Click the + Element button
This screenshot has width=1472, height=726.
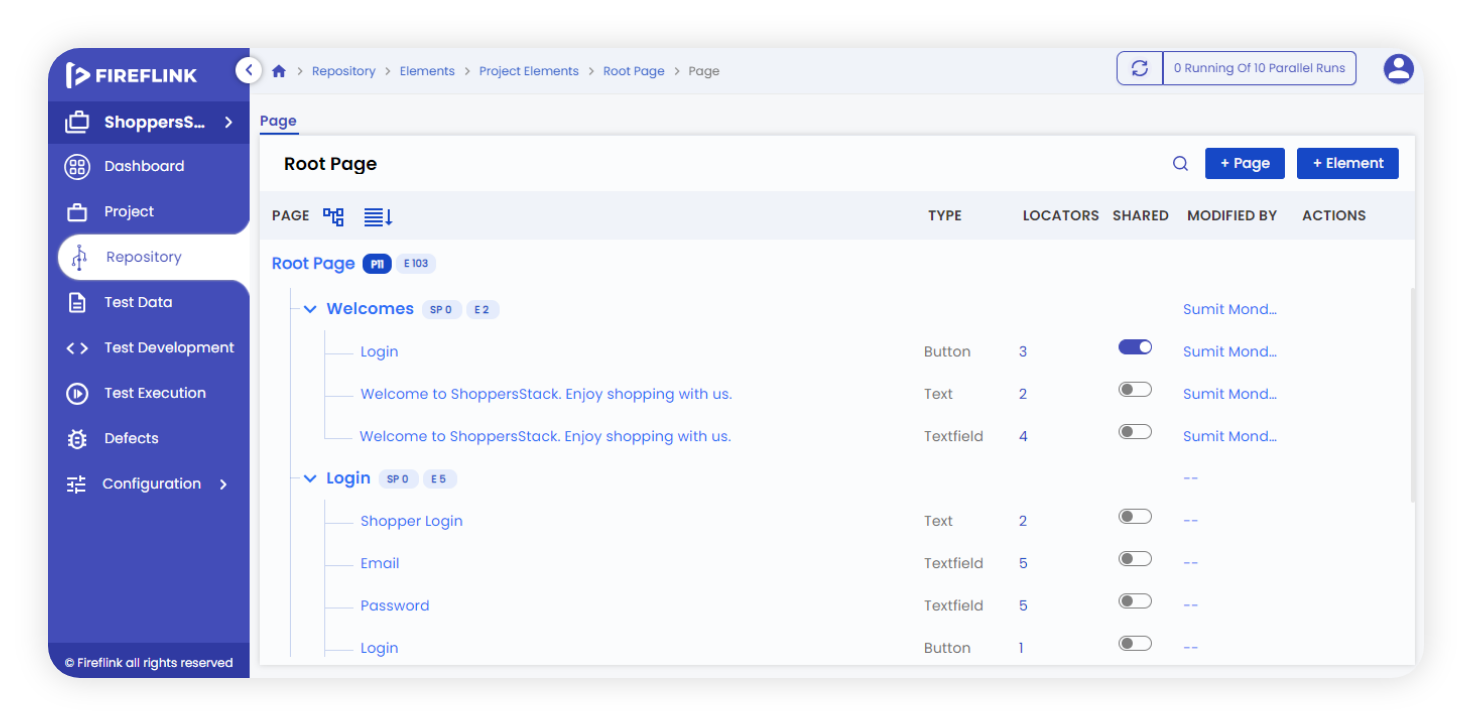tap(1348, 164)
